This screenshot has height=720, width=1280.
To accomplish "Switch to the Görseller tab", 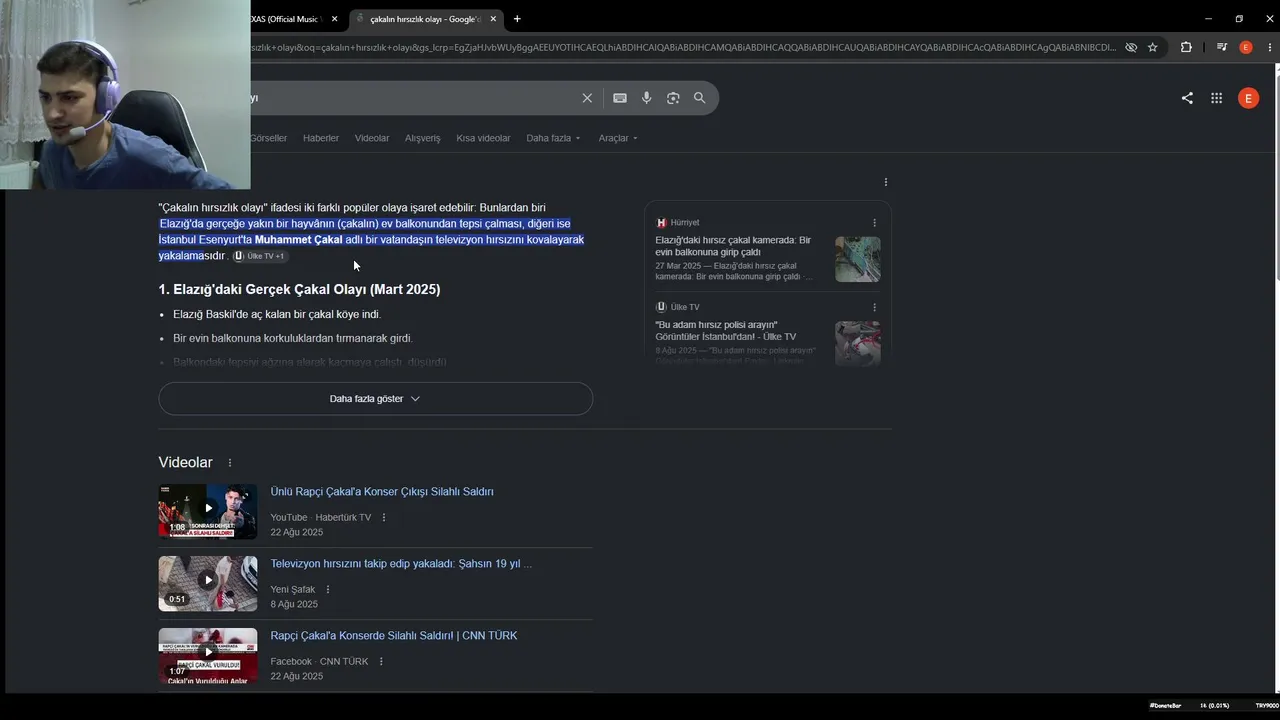I will (x=268, y=138).
